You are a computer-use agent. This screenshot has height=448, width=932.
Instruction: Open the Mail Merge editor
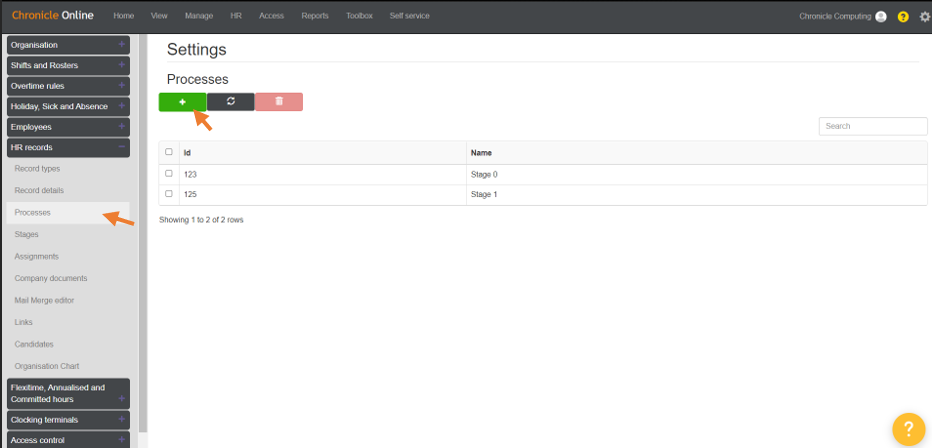point(45,300)
